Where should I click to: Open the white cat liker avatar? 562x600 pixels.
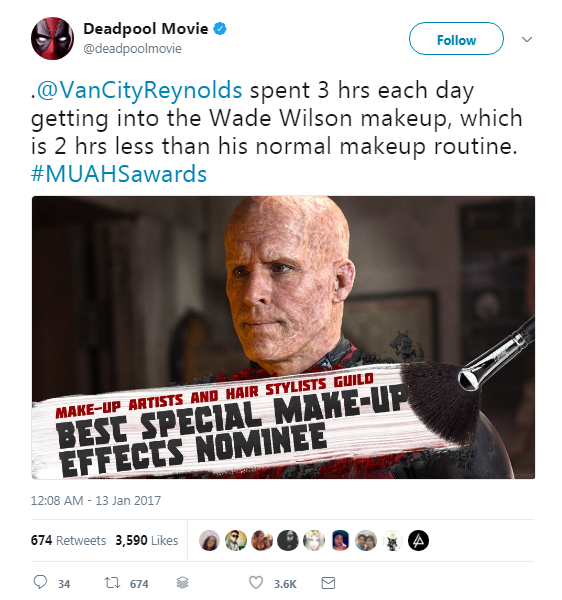392,540
